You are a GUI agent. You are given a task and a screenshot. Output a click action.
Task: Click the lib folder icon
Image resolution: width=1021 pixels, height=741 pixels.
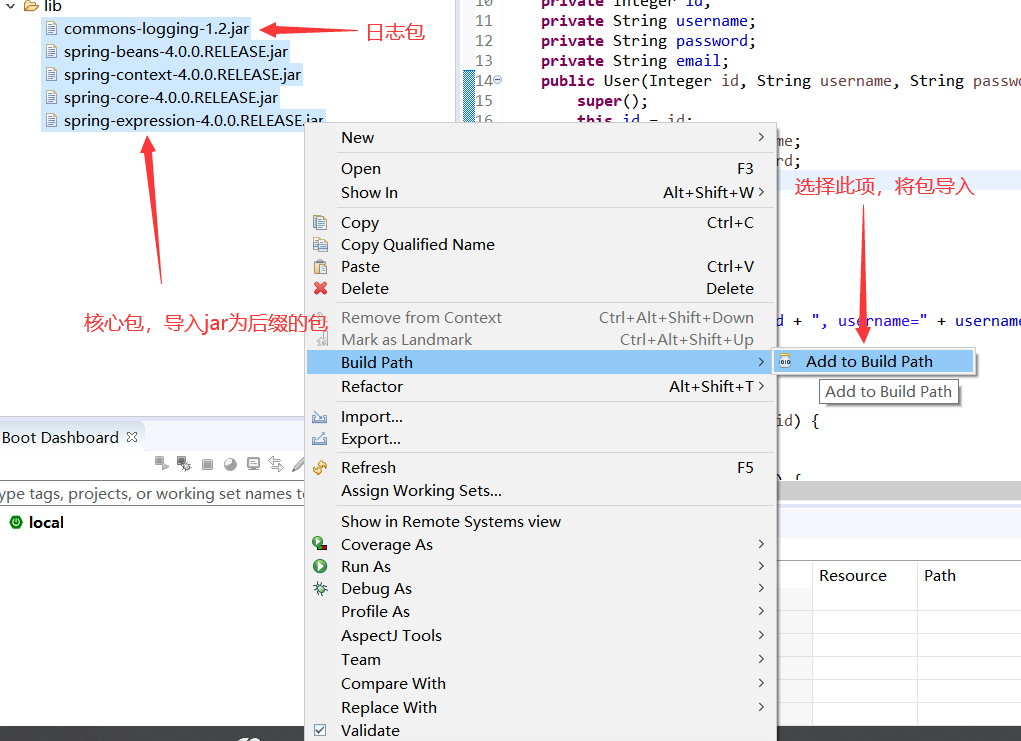pos(31,6)
